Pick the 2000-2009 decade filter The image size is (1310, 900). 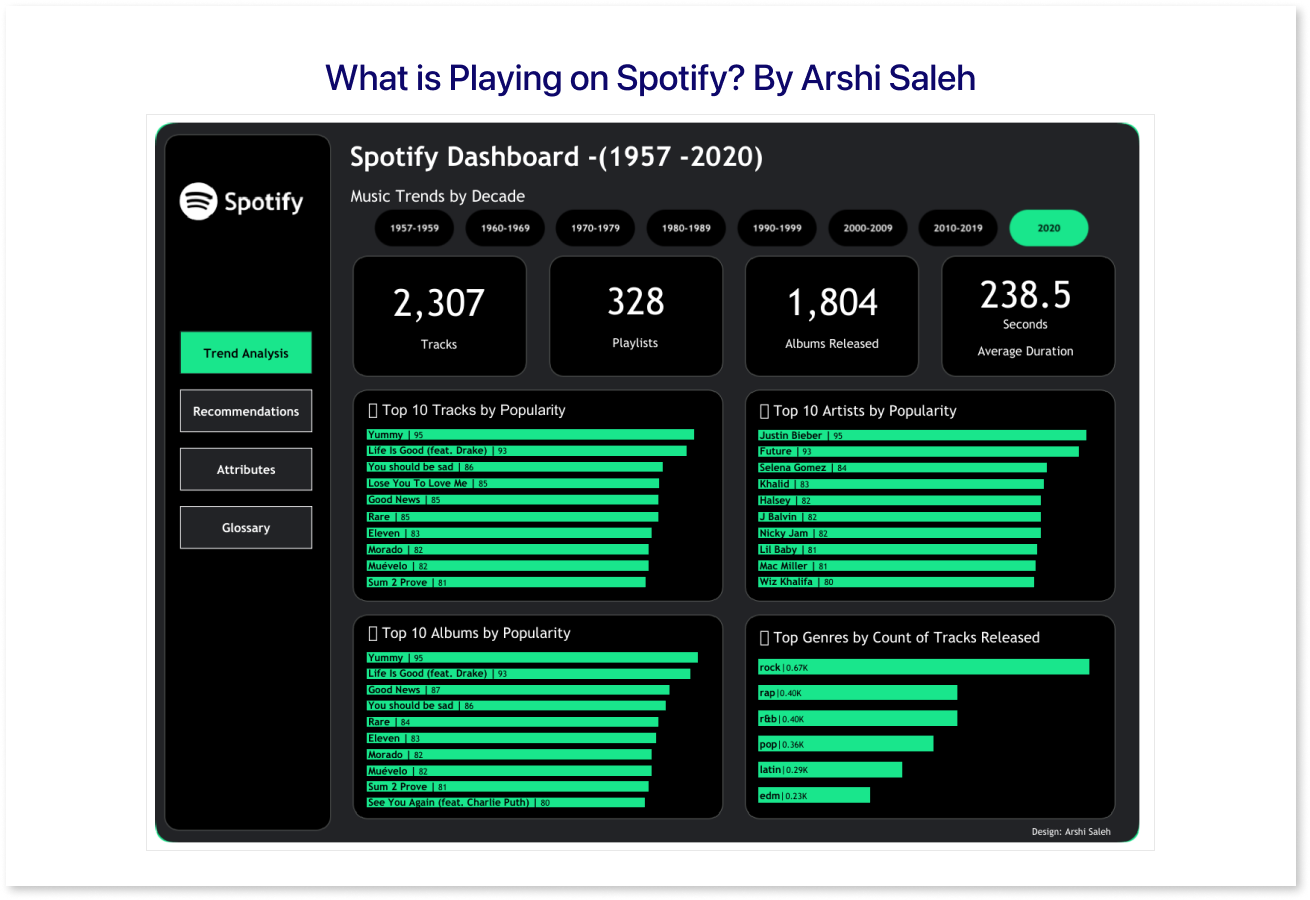[x=867, y=228]
